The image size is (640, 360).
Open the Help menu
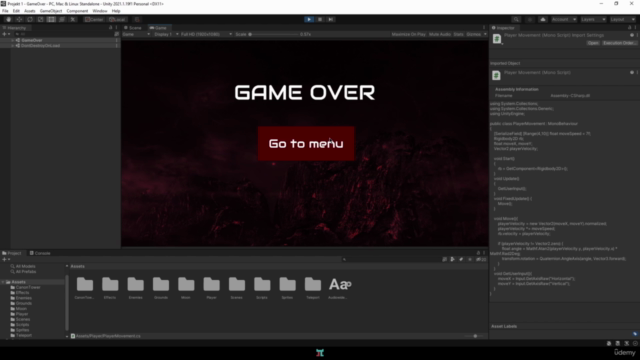[116, 11]
